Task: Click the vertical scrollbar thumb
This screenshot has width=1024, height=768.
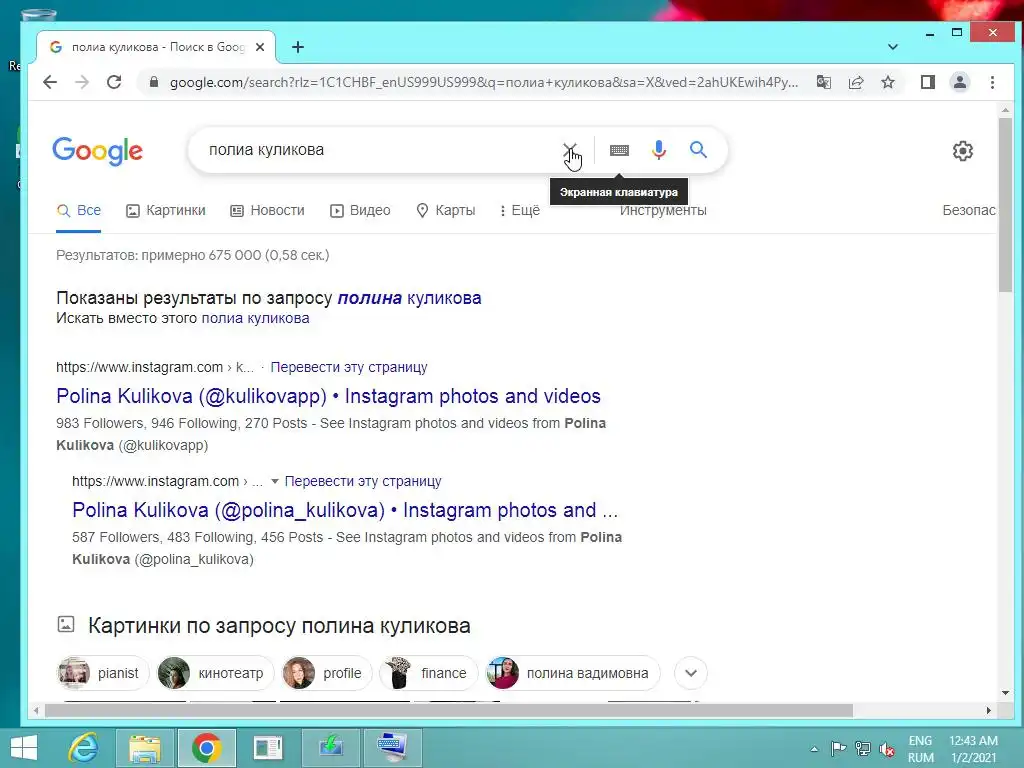Action: tap(1005, 204)
